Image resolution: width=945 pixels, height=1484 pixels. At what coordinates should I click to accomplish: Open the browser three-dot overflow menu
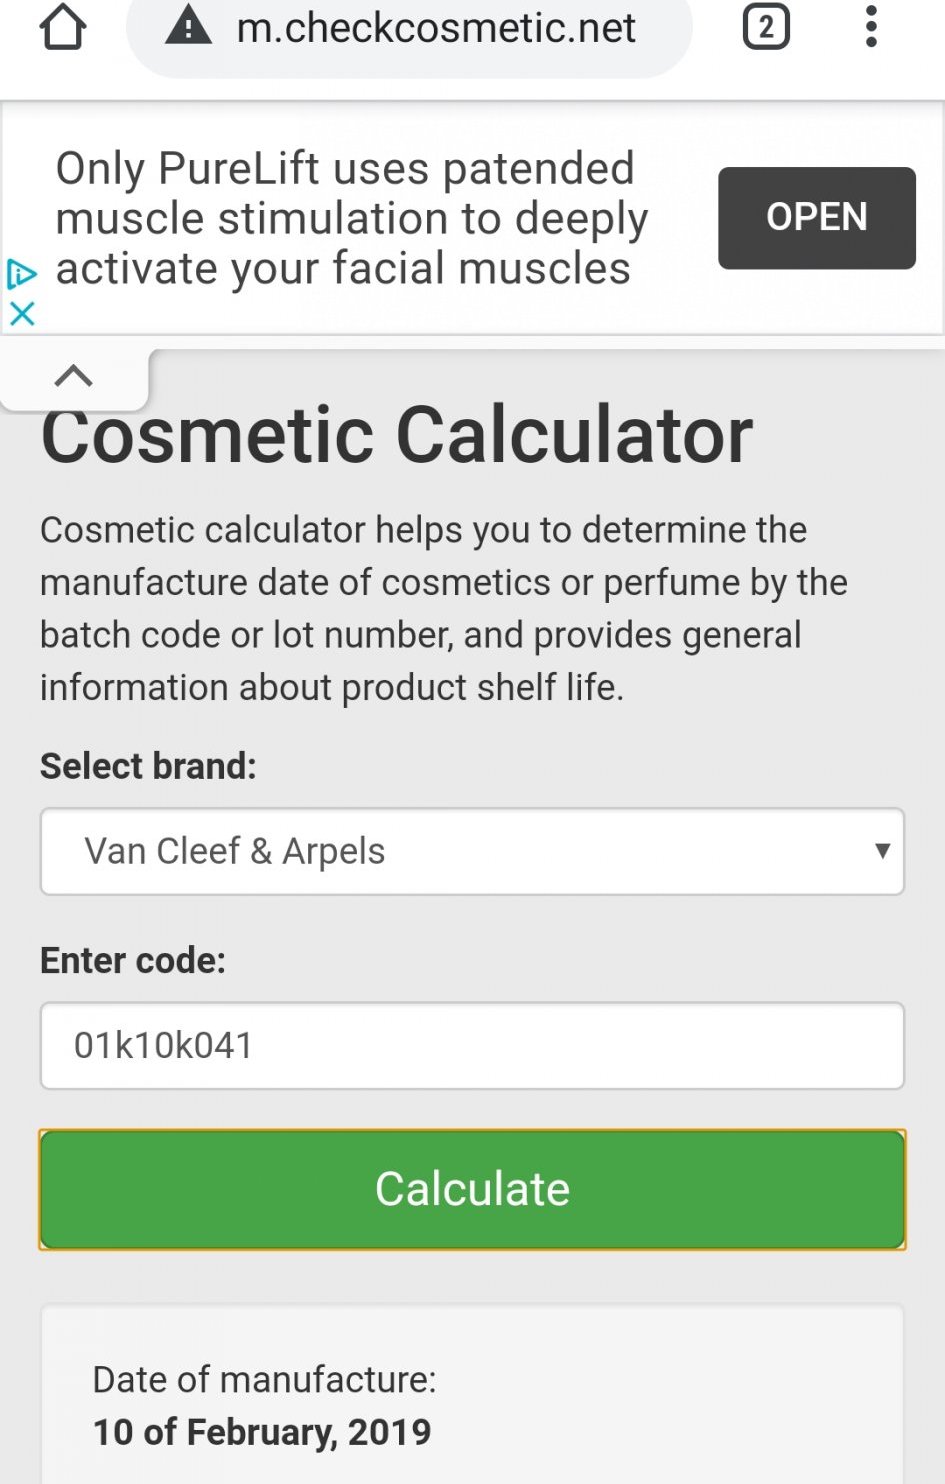pos(871,27)
